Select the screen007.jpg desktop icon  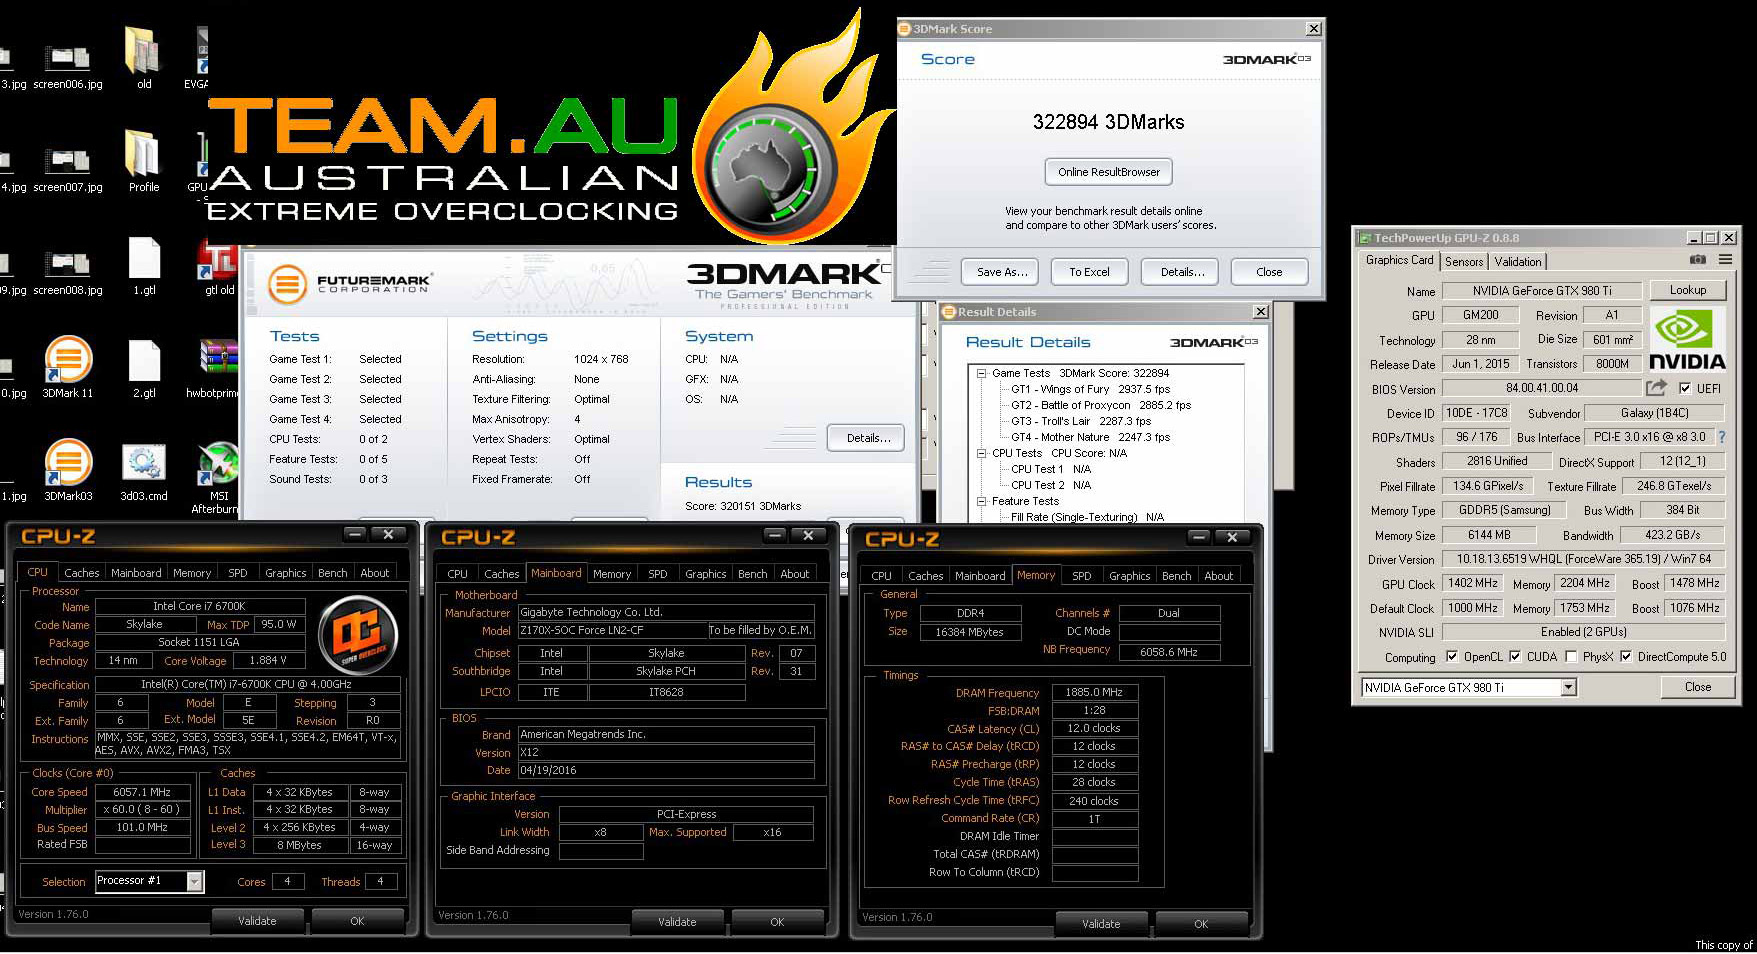tap(68, 168)
